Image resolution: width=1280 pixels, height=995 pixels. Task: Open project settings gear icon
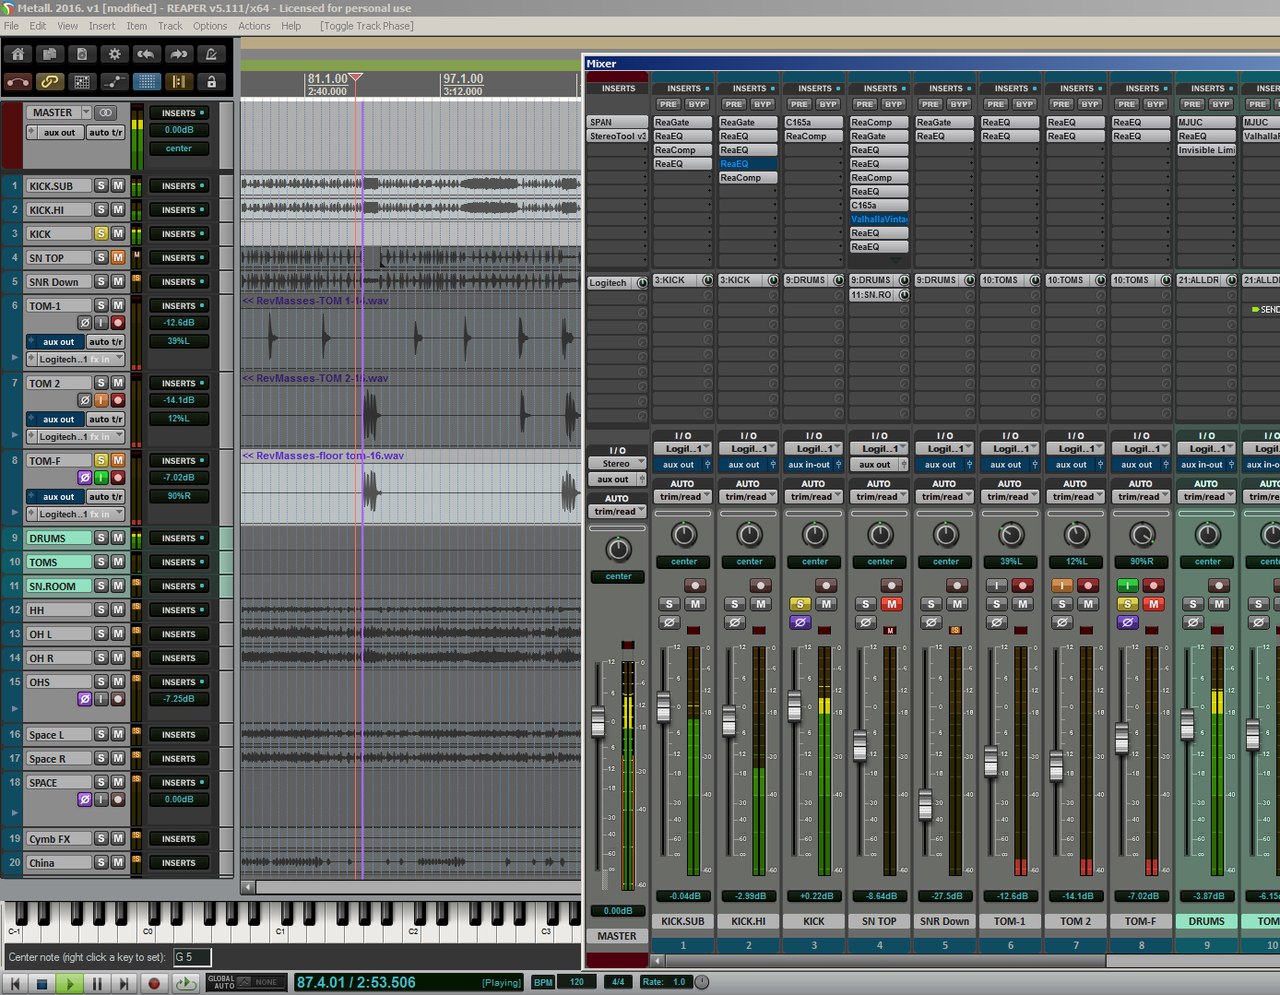(114, 54)
